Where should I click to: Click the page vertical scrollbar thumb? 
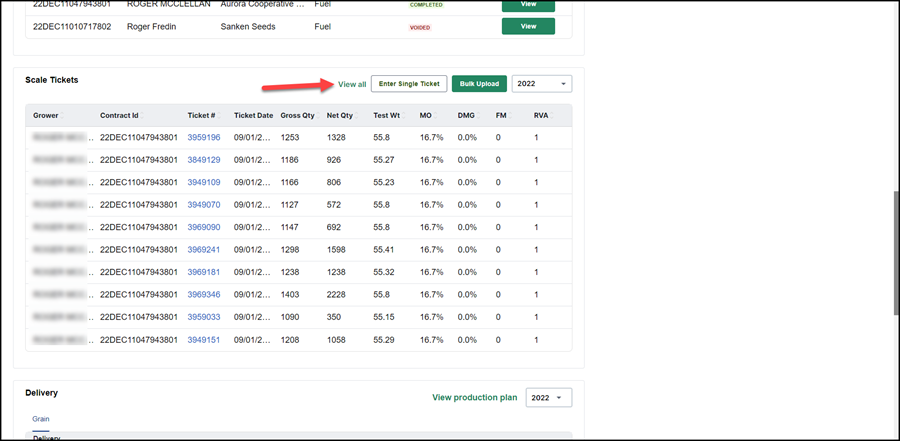click(x=896, y=253)
